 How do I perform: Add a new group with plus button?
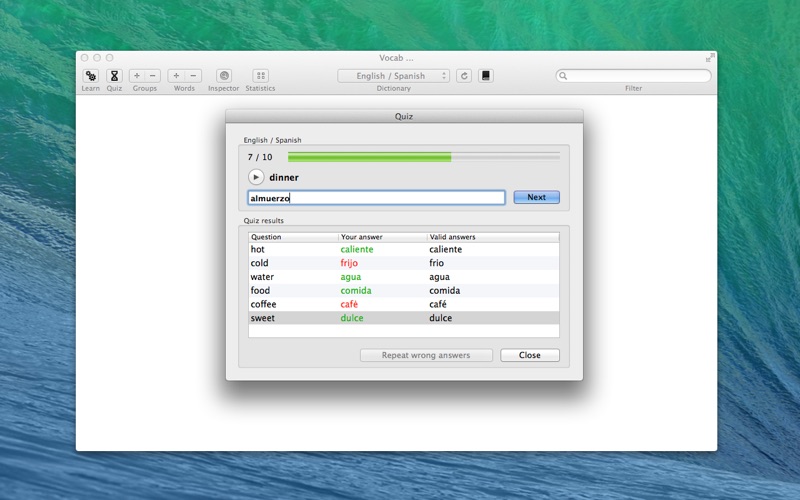[x=137, y=76]
